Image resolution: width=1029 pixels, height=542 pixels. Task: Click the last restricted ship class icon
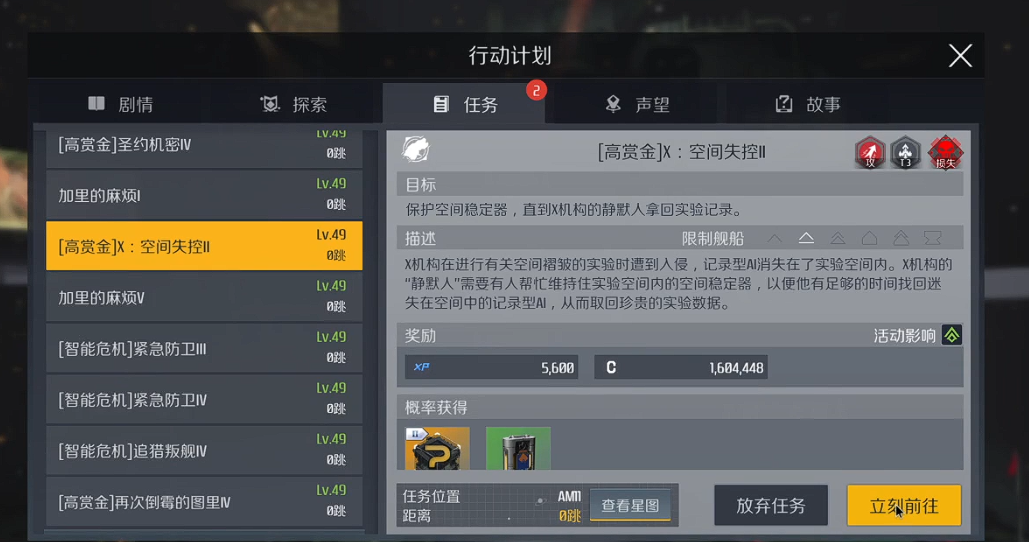pos(933,238)
